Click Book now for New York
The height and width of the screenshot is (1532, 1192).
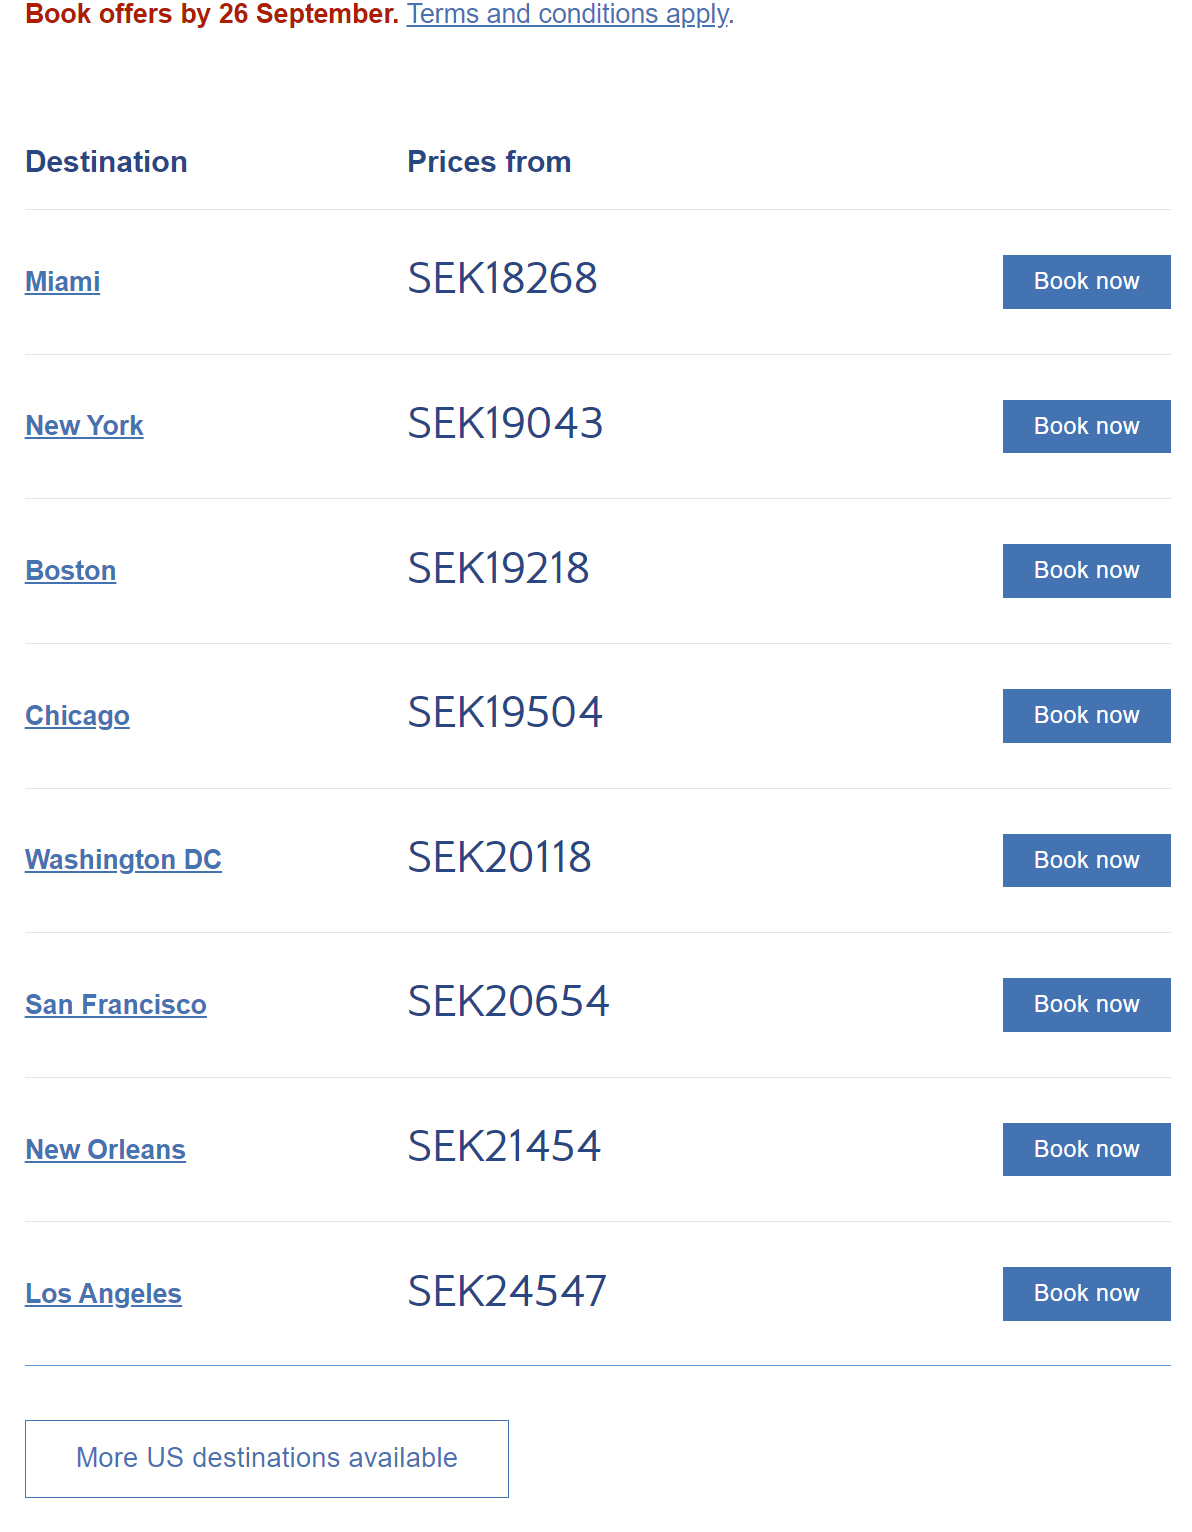1086,426
